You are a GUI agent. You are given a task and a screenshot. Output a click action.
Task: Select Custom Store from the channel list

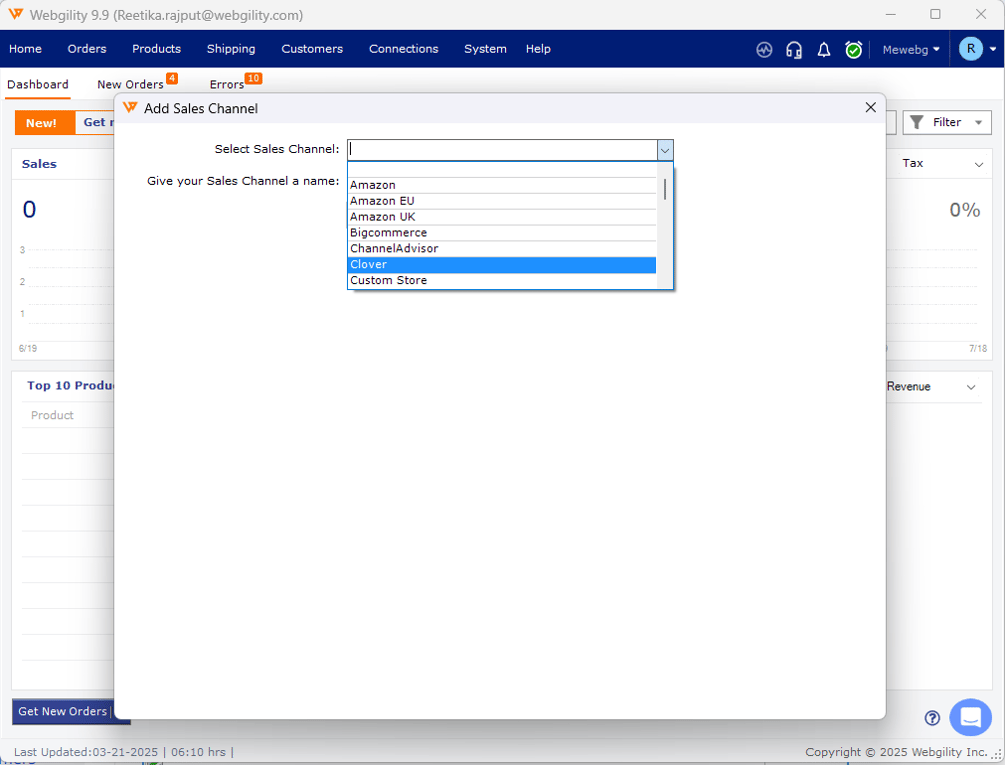(x=502, y=281)
